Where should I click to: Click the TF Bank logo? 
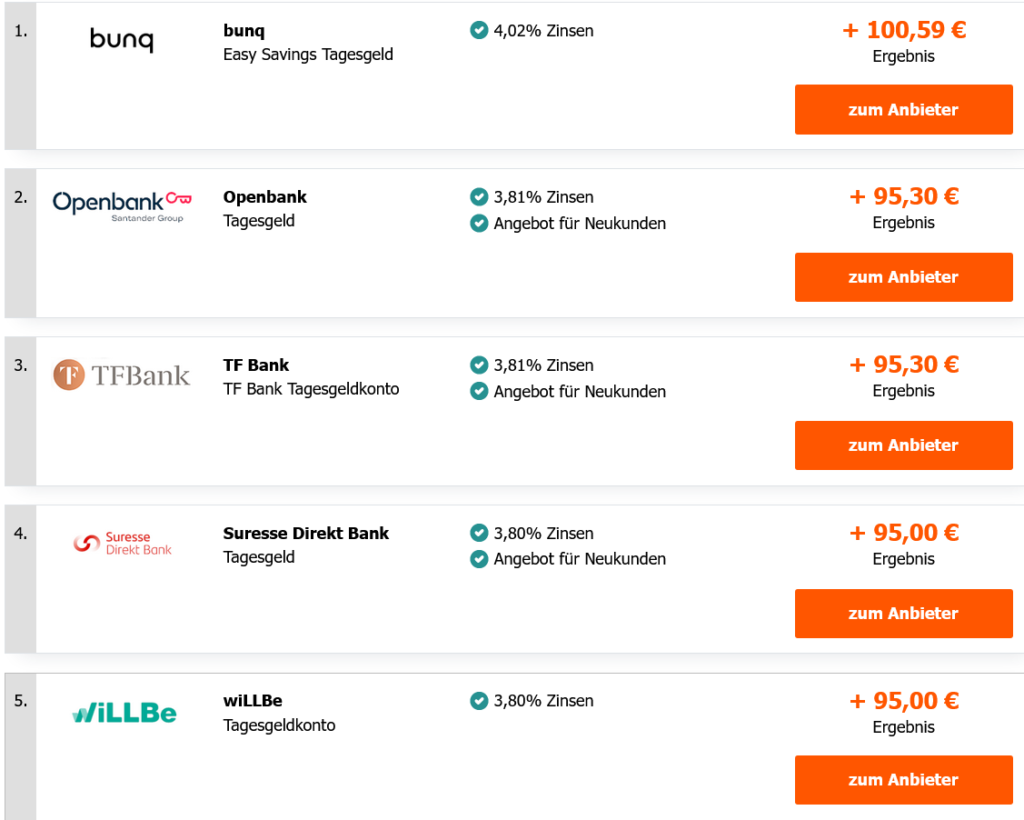(x=121, y=375)
